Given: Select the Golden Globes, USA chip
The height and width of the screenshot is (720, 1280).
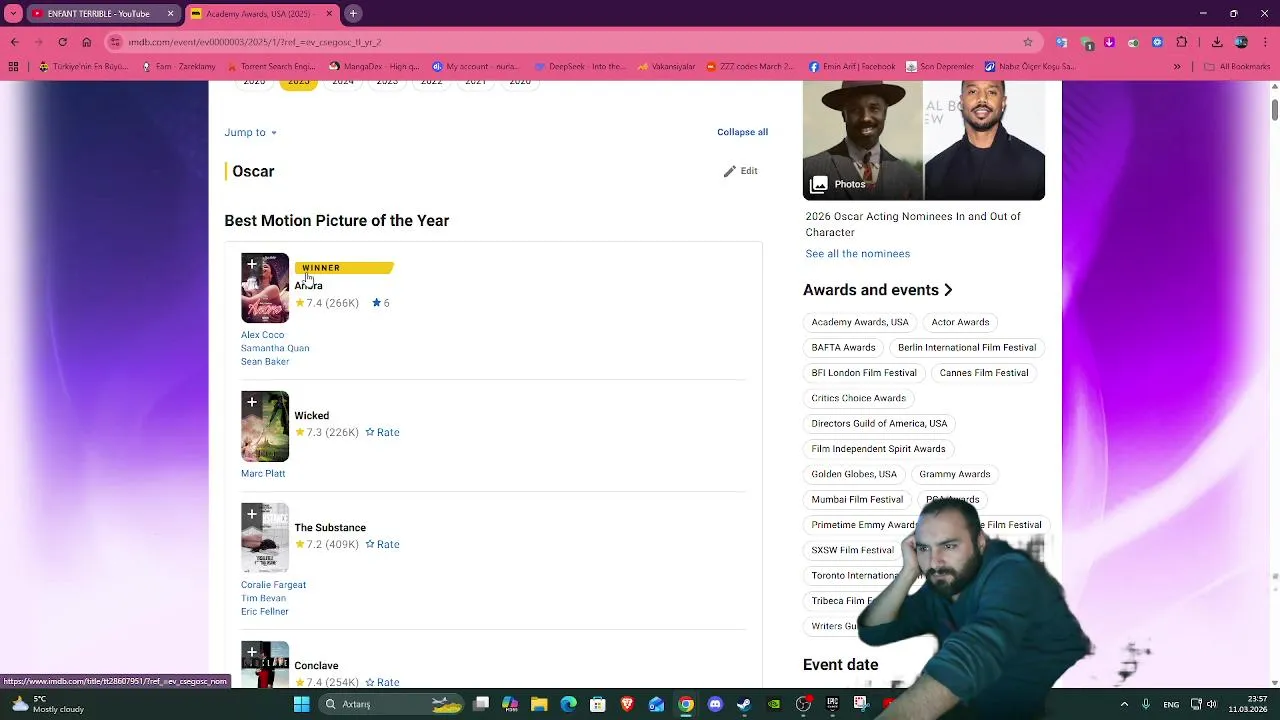Looking at the screenshot, I should pos(854,474).
